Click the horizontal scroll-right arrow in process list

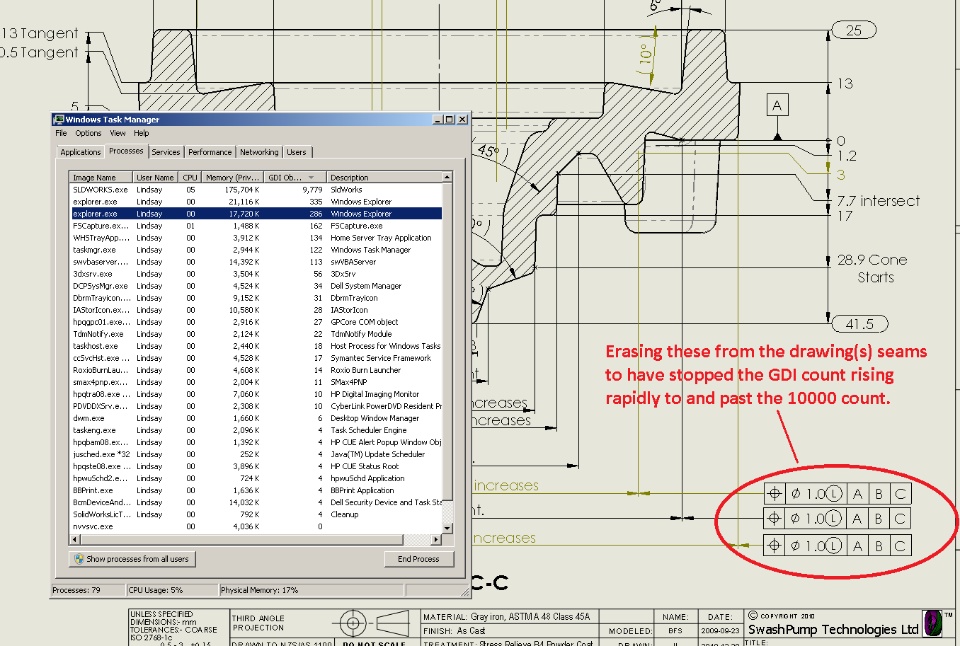[436, 539]
